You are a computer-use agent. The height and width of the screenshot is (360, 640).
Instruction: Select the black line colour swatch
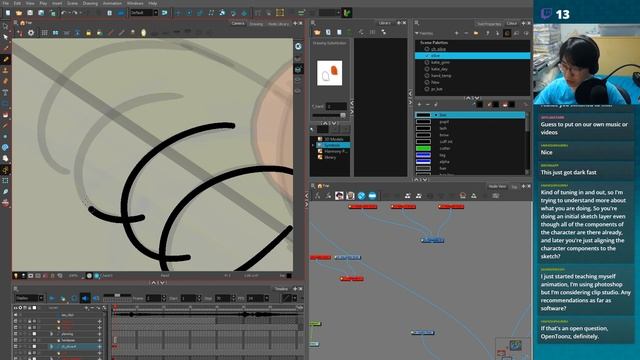point(423,115)
